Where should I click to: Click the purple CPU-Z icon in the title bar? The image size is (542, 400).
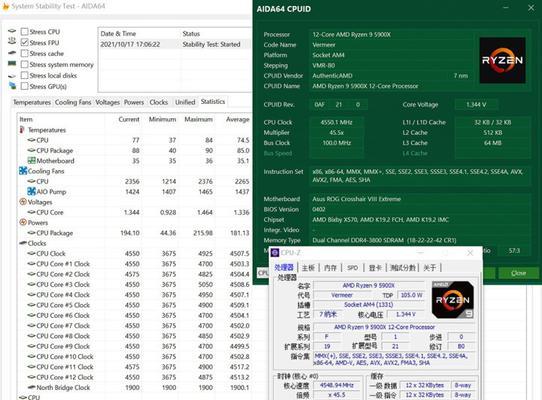point(275,253)
